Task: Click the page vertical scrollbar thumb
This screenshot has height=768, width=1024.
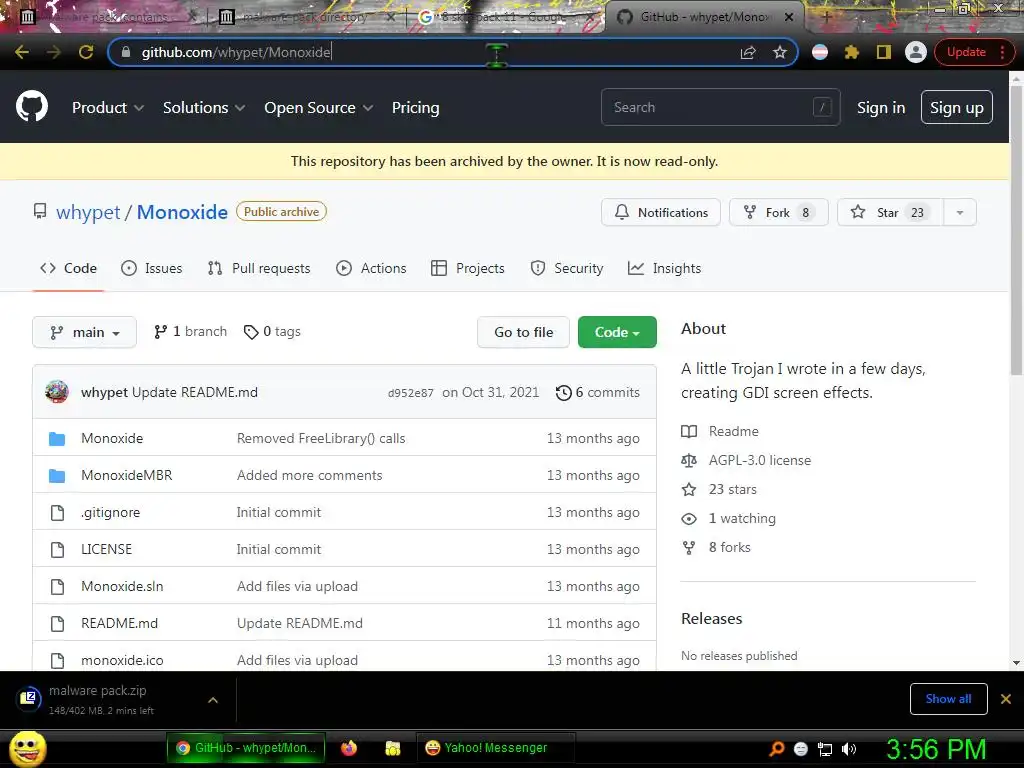Action: (1016, 232)
